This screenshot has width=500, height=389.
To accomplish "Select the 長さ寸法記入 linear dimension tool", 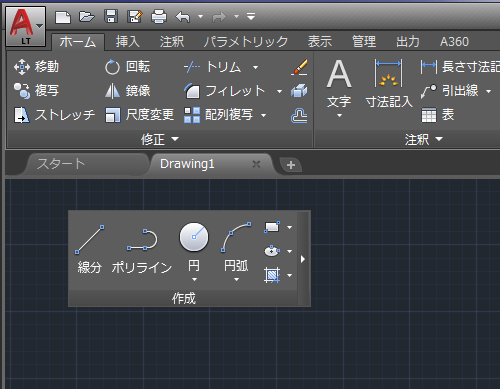I will (460, 67).
